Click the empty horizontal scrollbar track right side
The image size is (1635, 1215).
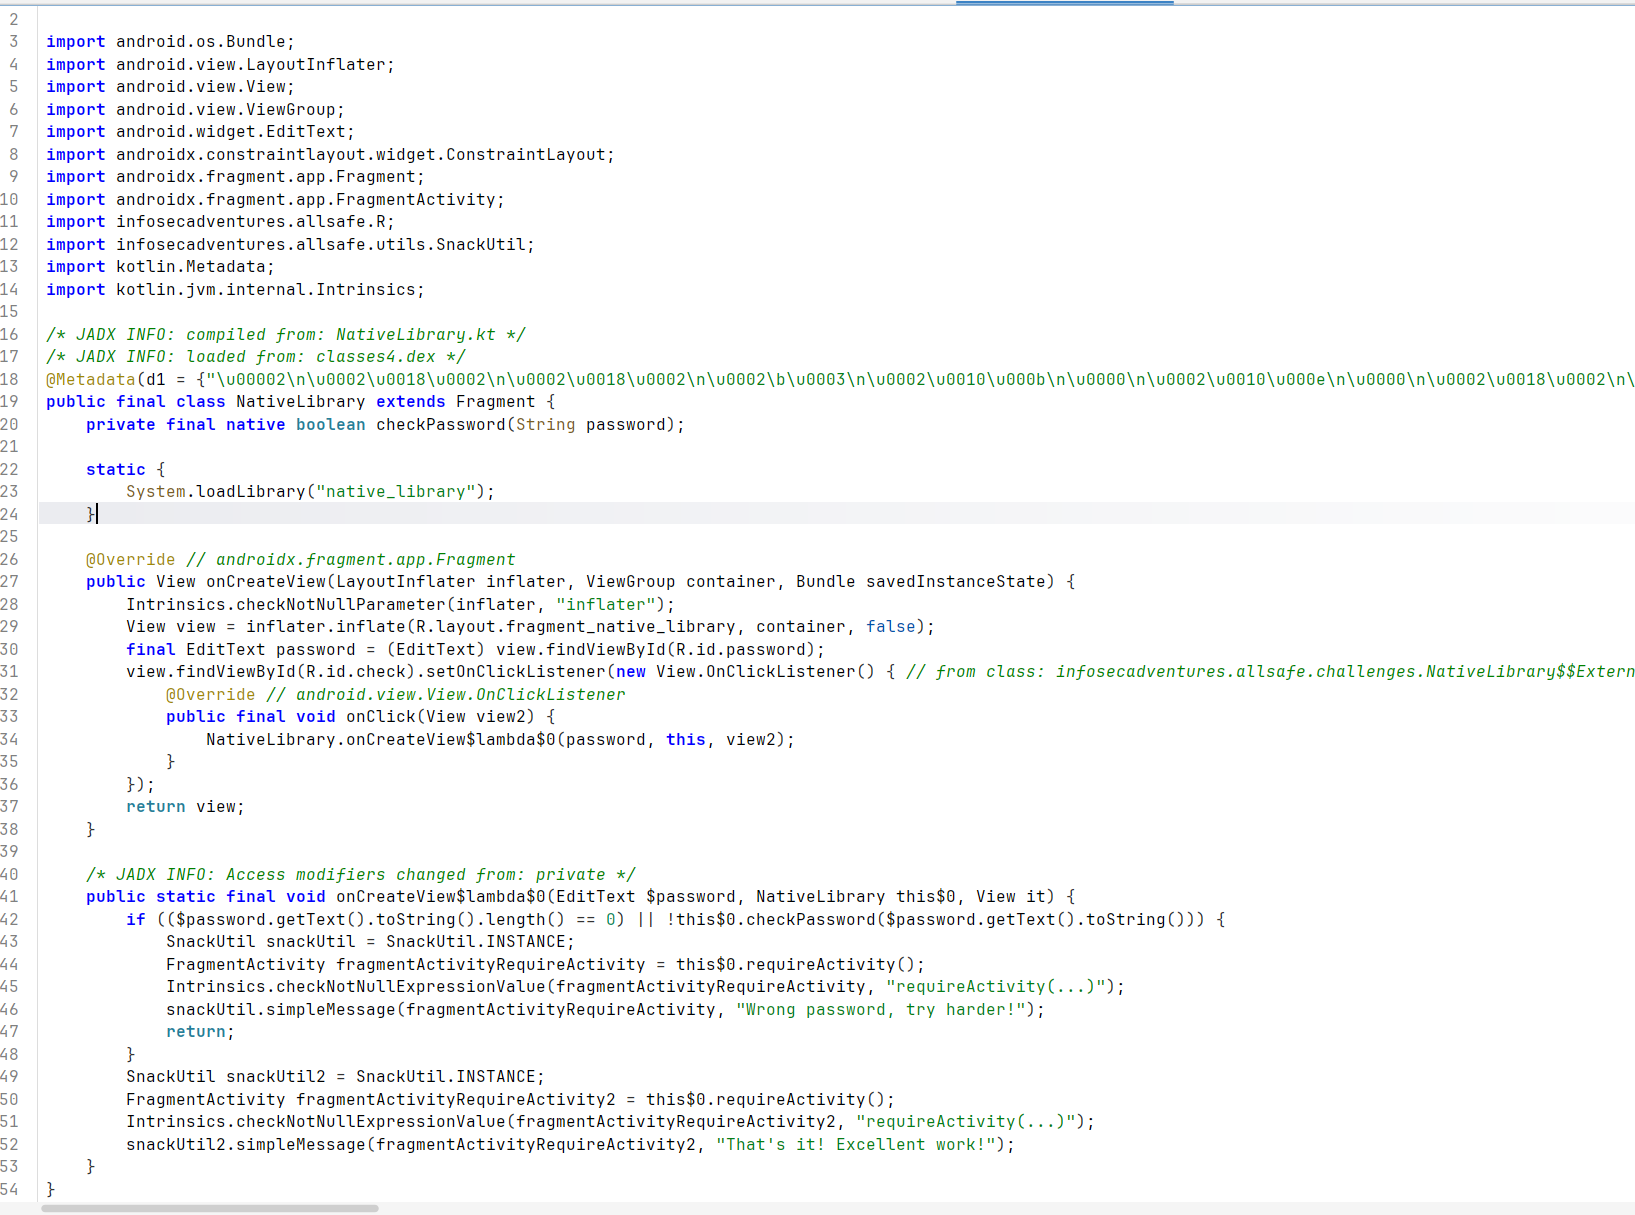click(x=1000, y=1208)
